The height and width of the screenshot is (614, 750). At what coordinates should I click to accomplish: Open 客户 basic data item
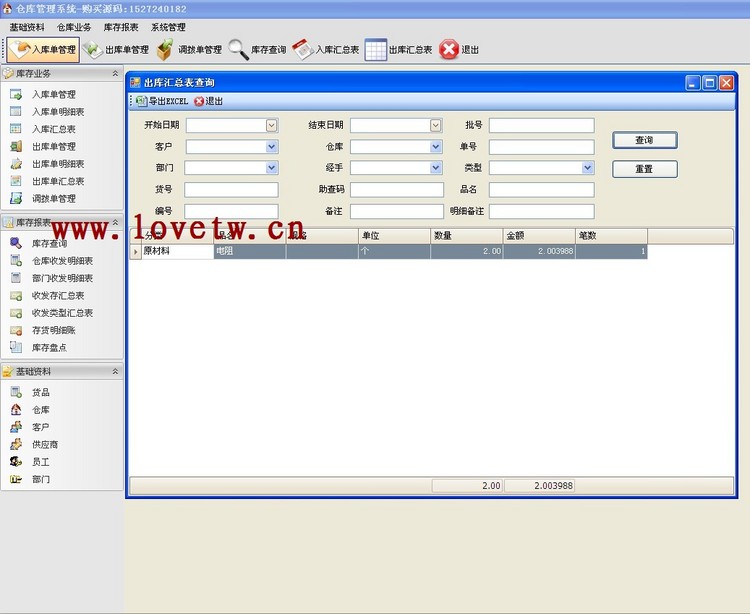click(x=41, y=427)
